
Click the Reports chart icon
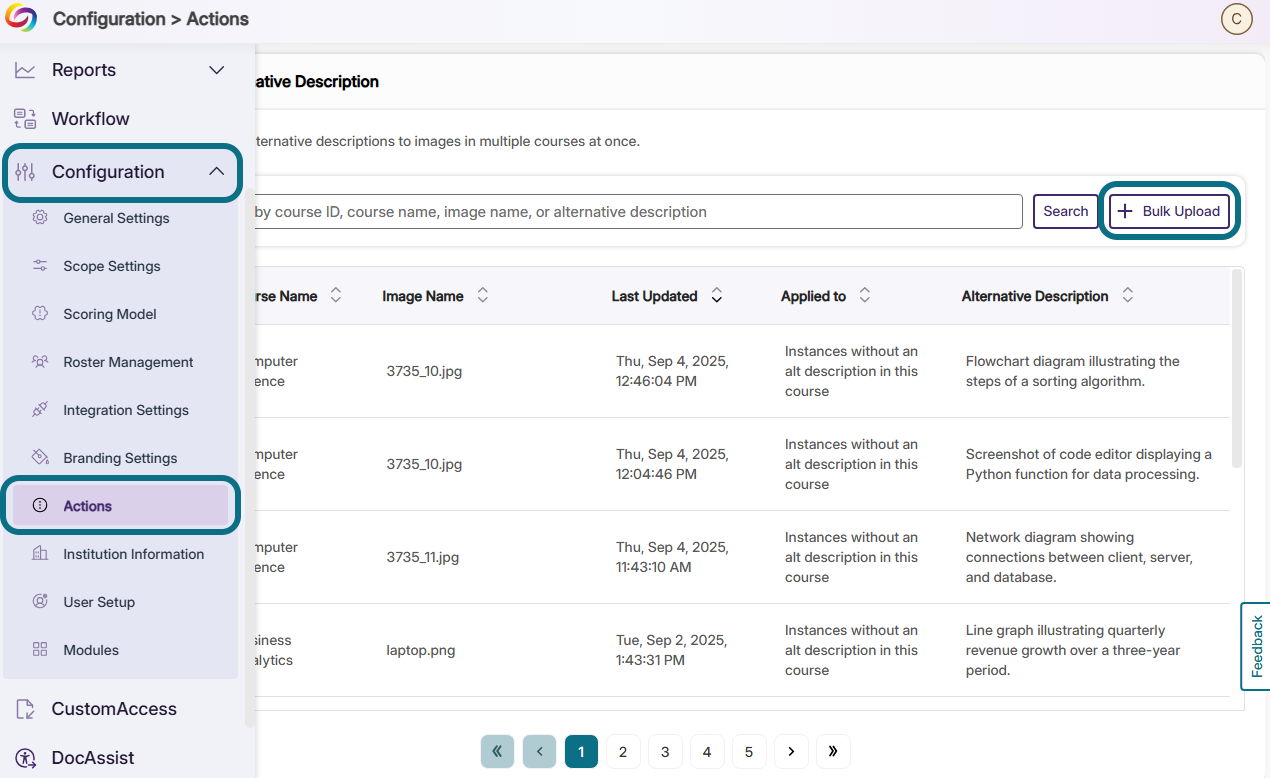25,70
